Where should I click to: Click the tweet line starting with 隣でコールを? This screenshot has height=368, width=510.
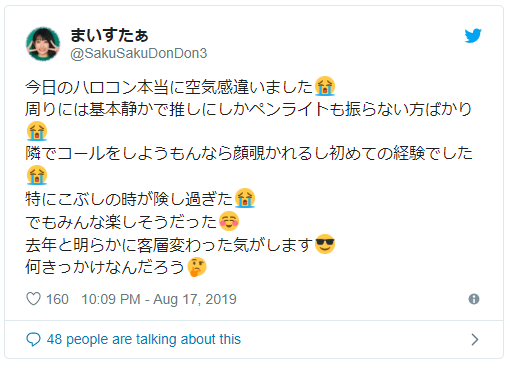click(249, 153)
